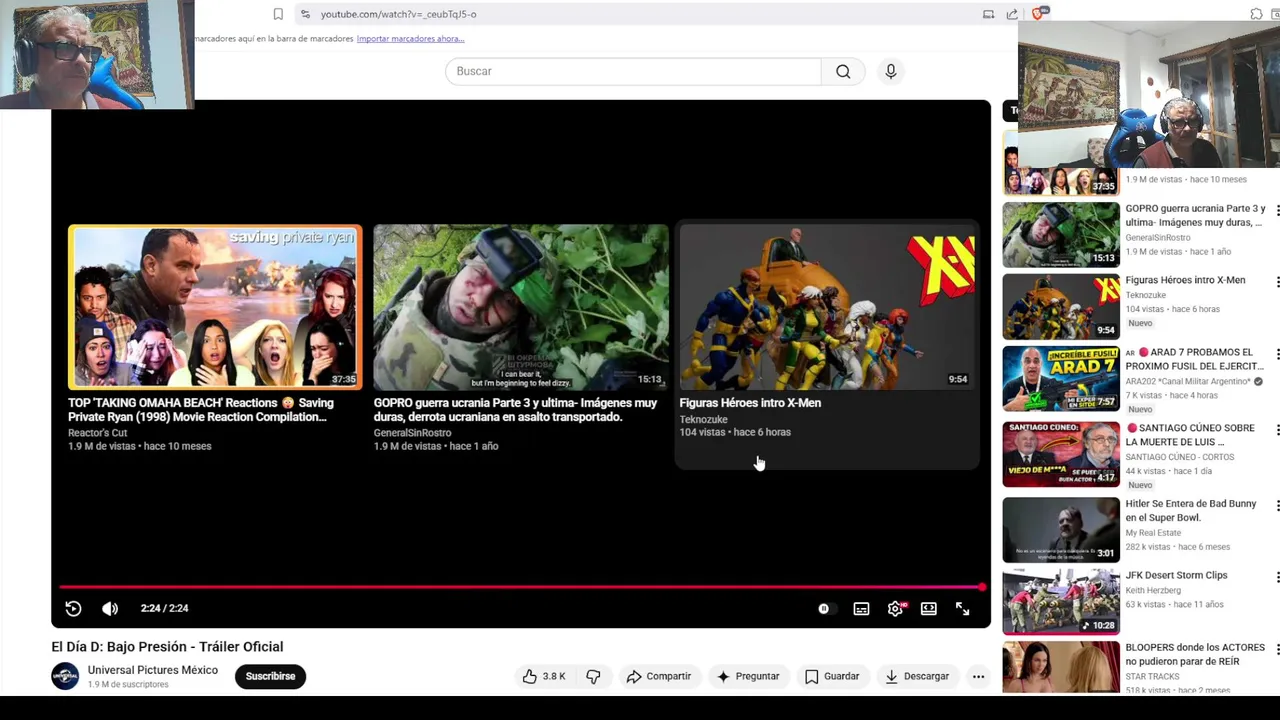The image size is (1280, 720).
Task: Open the options menu for Hitler Bad Bunny video
Action: (x=1277, y=506)
